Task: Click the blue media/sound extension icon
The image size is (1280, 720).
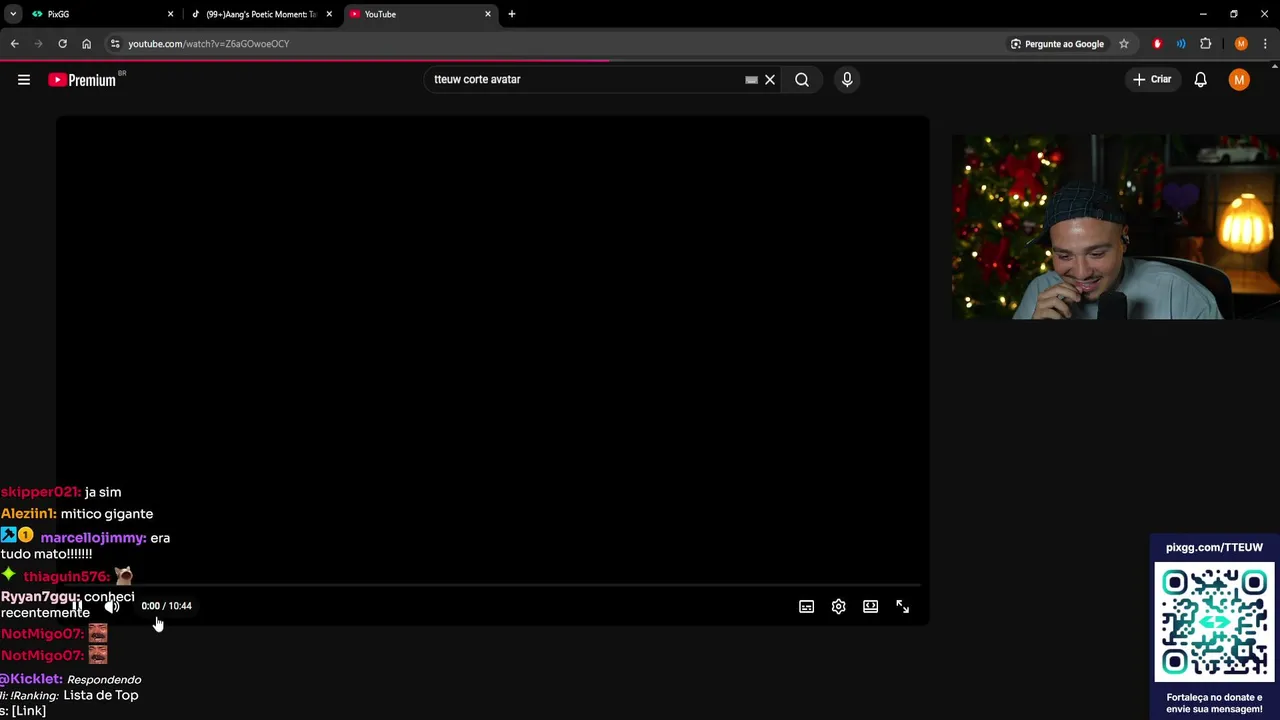Action: [1181, 44]
